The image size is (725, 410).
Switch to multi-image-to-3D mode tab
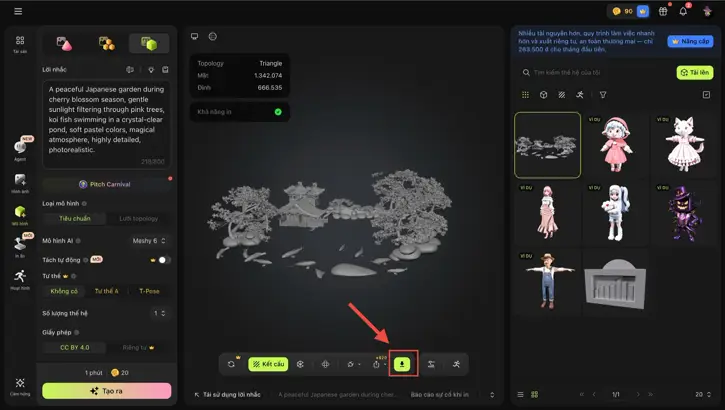click(x=107, y=43)
